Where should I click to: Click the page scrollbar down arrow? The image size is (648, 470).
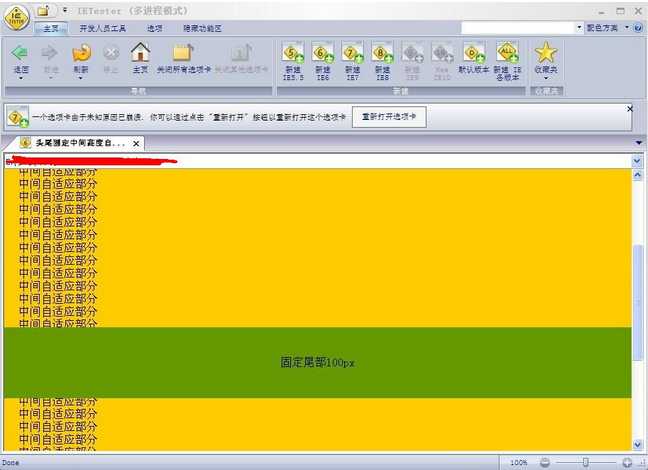click(x=637, y=444)
